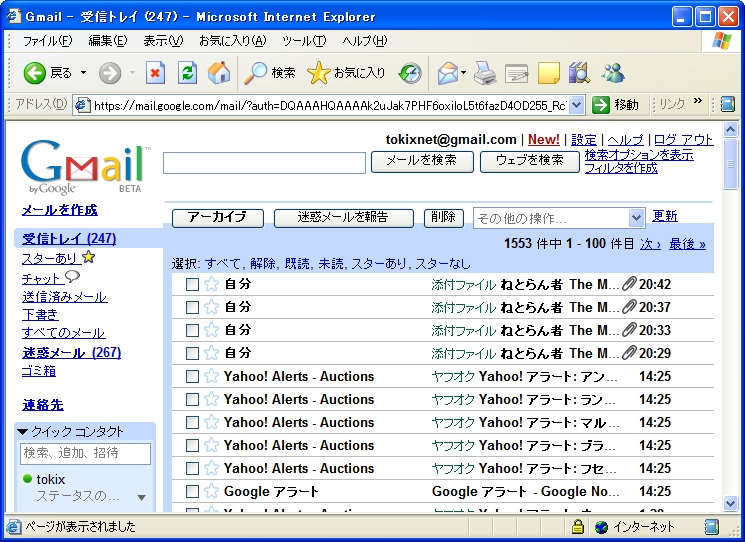Open the Mail icon dropdown arrow
Image resolution: width=745 pixels, height=542 pixels.
[464, 73]
